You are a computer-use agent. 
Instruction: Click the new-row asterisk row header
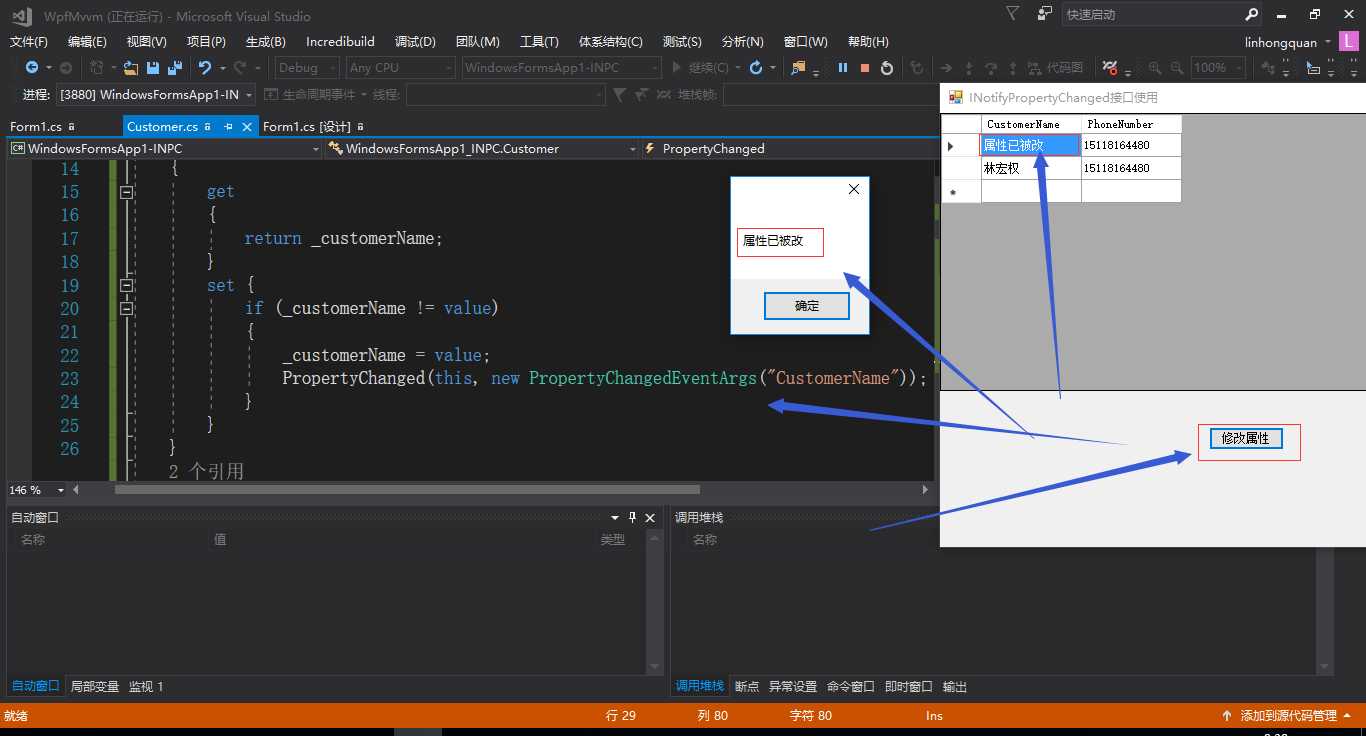(961, 191)
